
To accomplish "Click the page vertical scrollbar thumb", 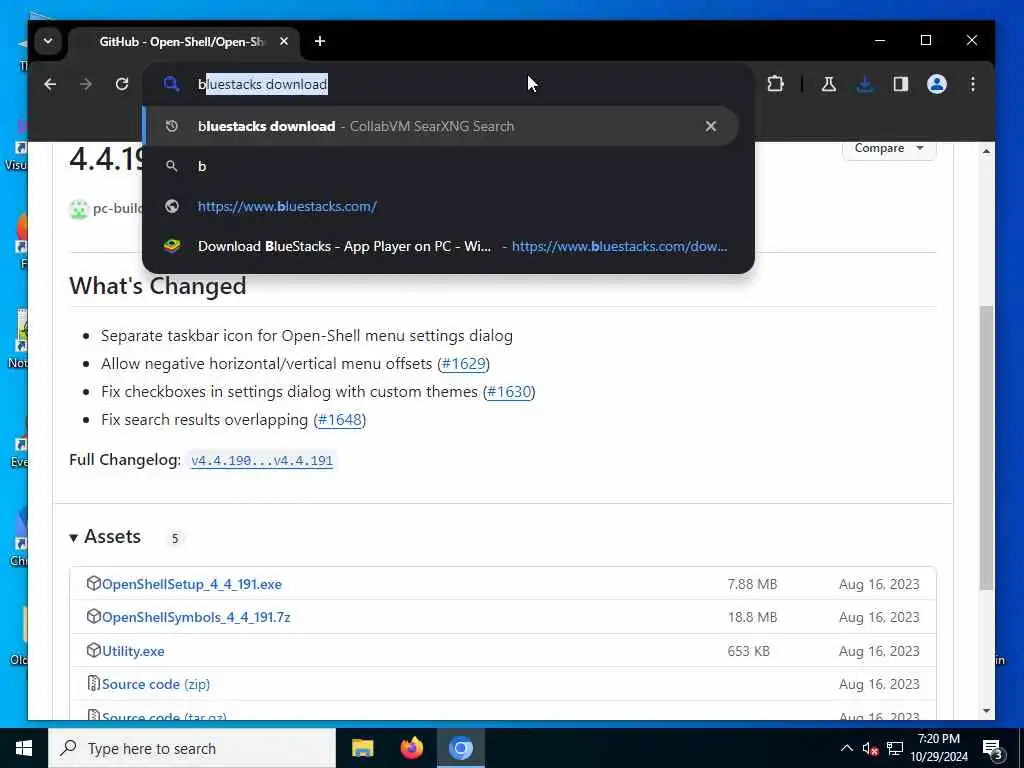I will pos(986,447).
